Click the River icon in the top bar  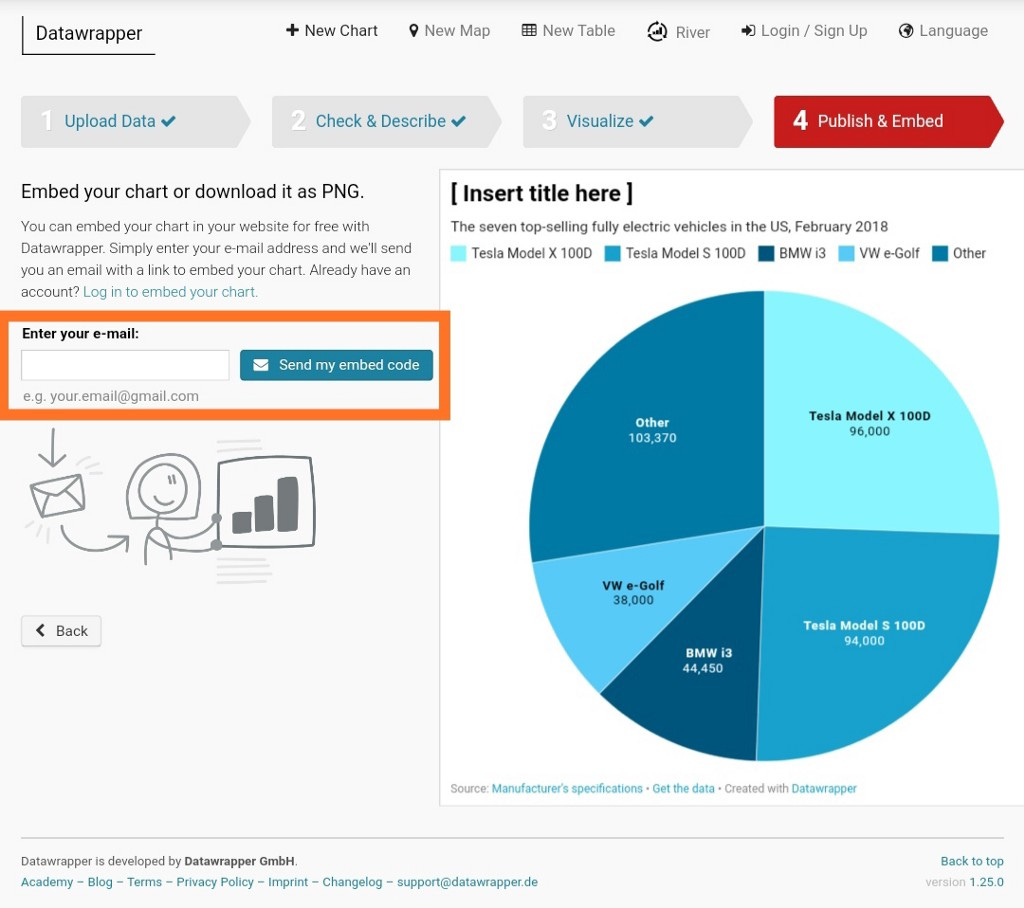tap(657, 31)
